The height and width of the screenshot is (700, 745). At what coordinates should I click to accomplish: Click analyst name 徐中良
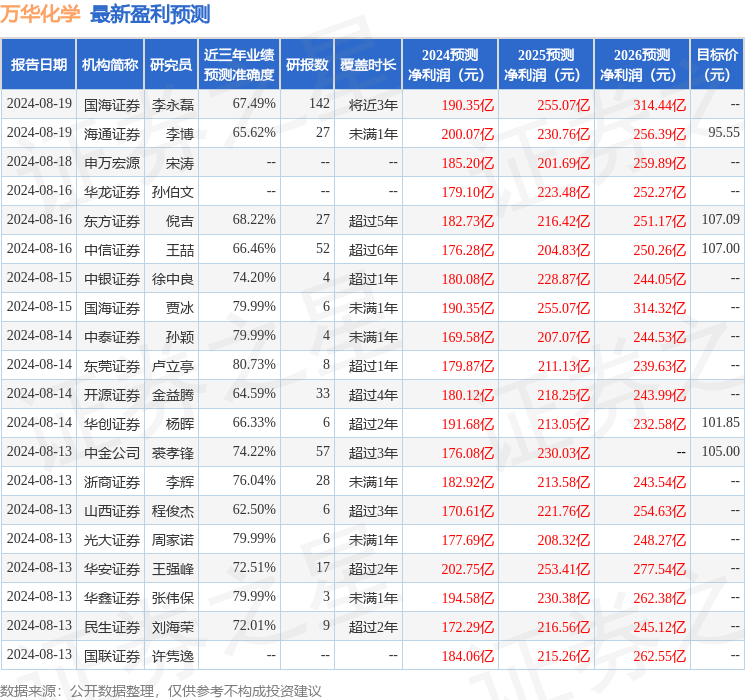click(172, 279)
